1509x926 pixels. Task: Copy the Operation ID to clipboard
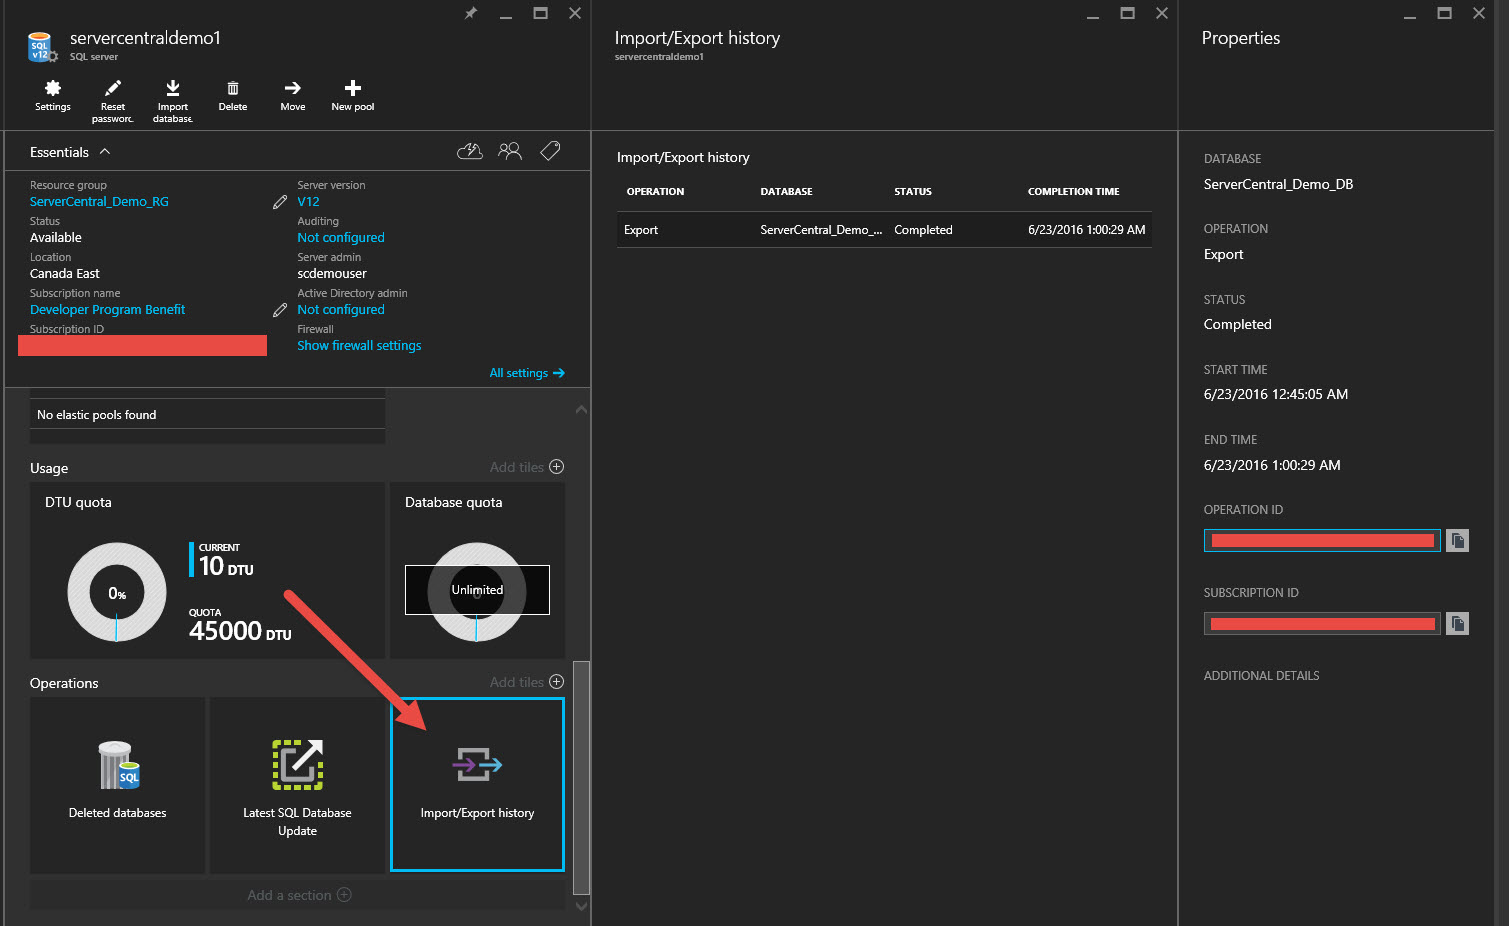[x=1458, y=541]
